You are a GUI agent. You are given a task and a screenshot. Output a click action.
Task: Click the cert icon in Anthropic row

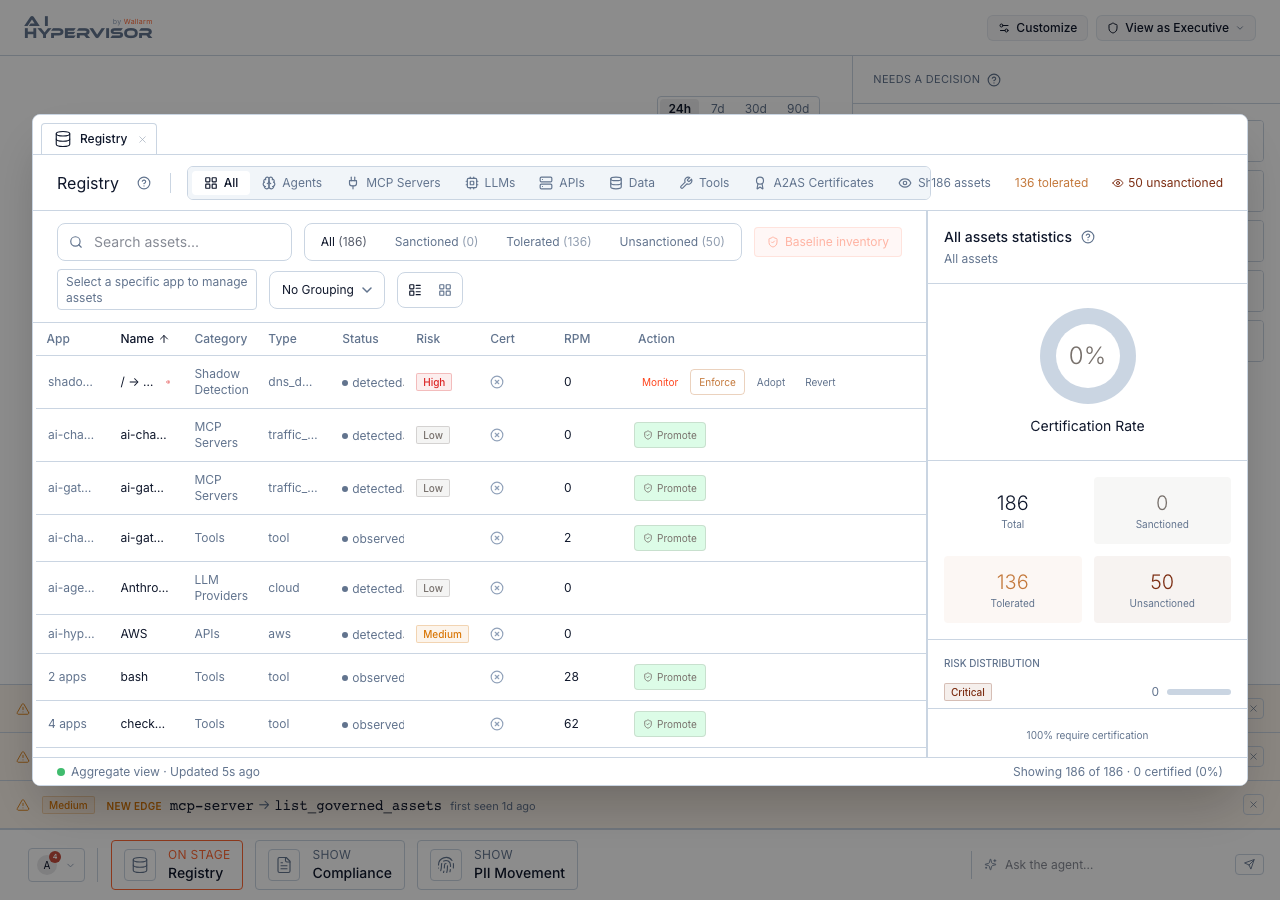click(497, 588)
